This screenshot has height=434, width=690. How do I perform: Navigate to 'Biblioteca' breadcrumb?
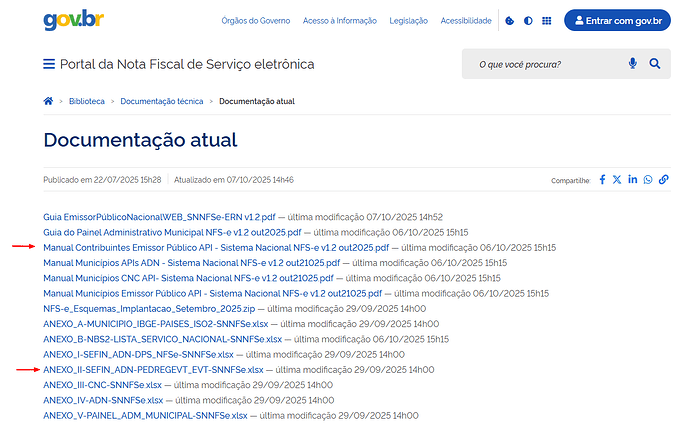pyautogui.click(x=86, y=101)
